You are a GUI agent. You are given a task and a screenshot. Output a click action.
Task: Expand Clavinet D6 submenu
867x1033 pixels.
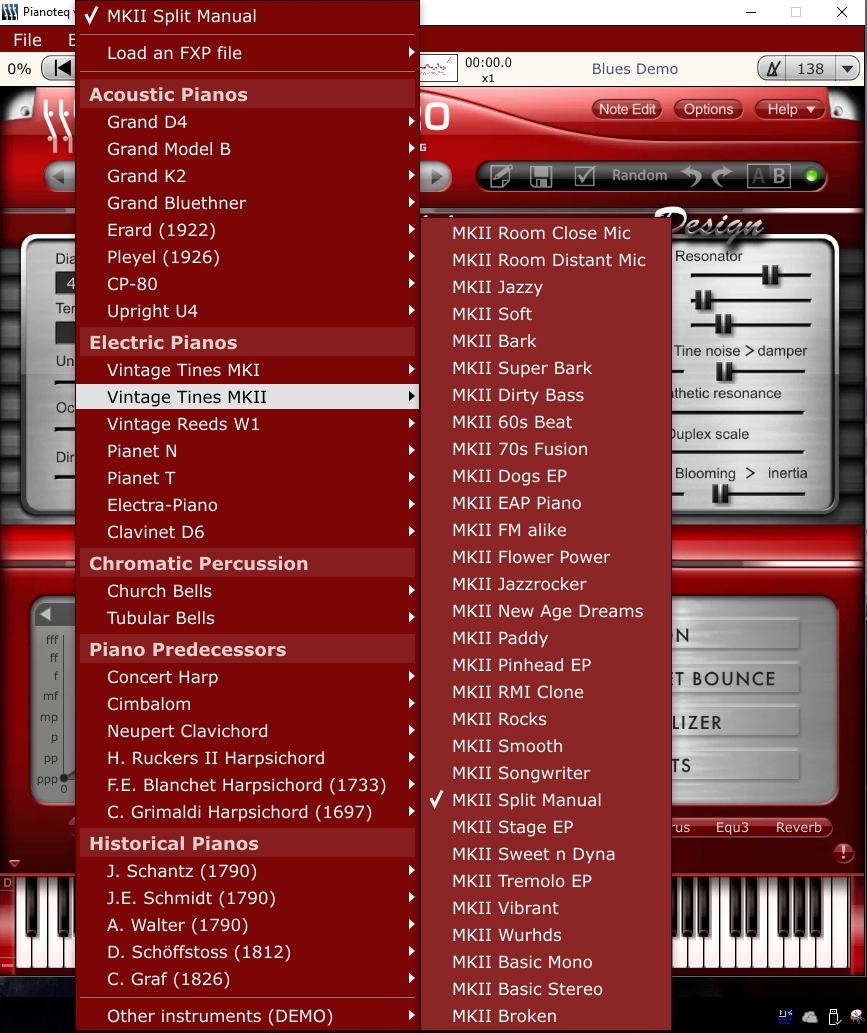pyautogui.click(x=248, y=532)
